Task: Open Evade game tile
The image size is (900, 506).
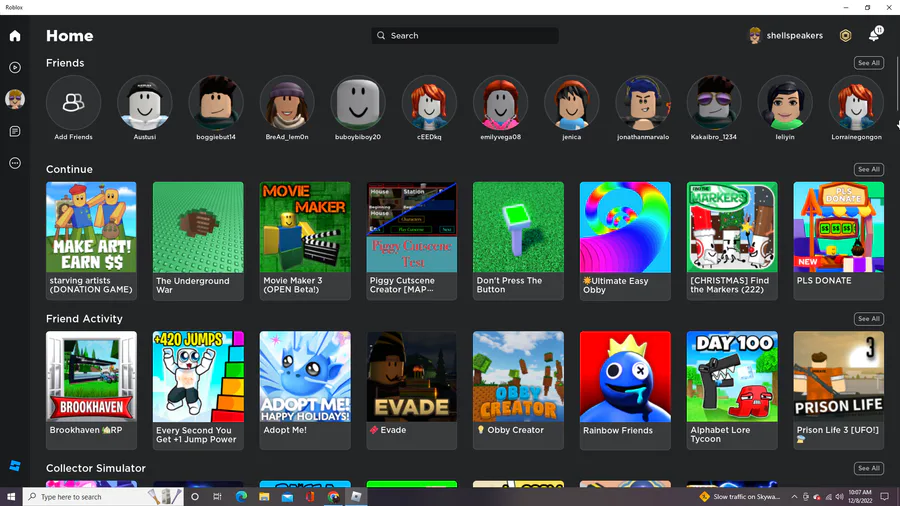Action: tap(412, 390)
